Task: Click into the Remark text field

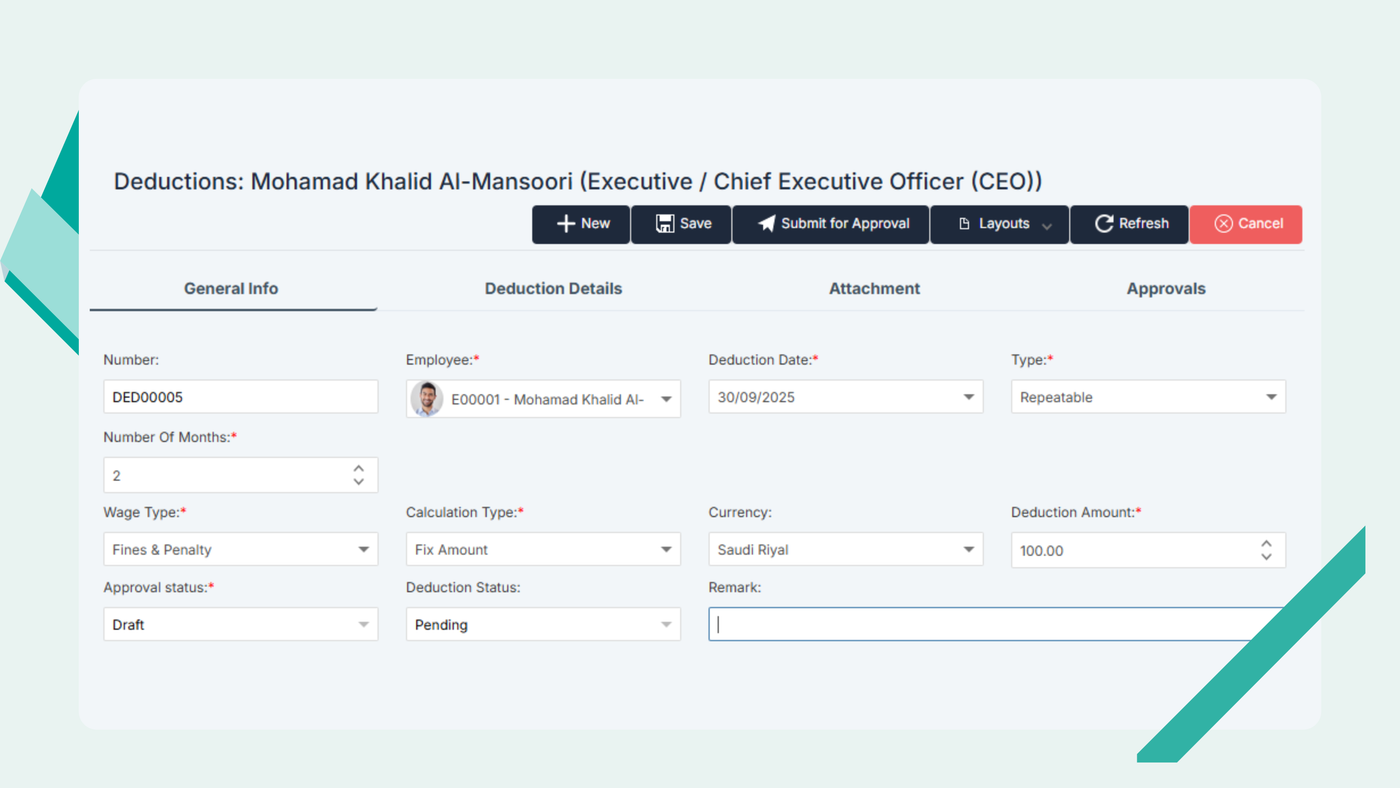Action: click(980, 624)
